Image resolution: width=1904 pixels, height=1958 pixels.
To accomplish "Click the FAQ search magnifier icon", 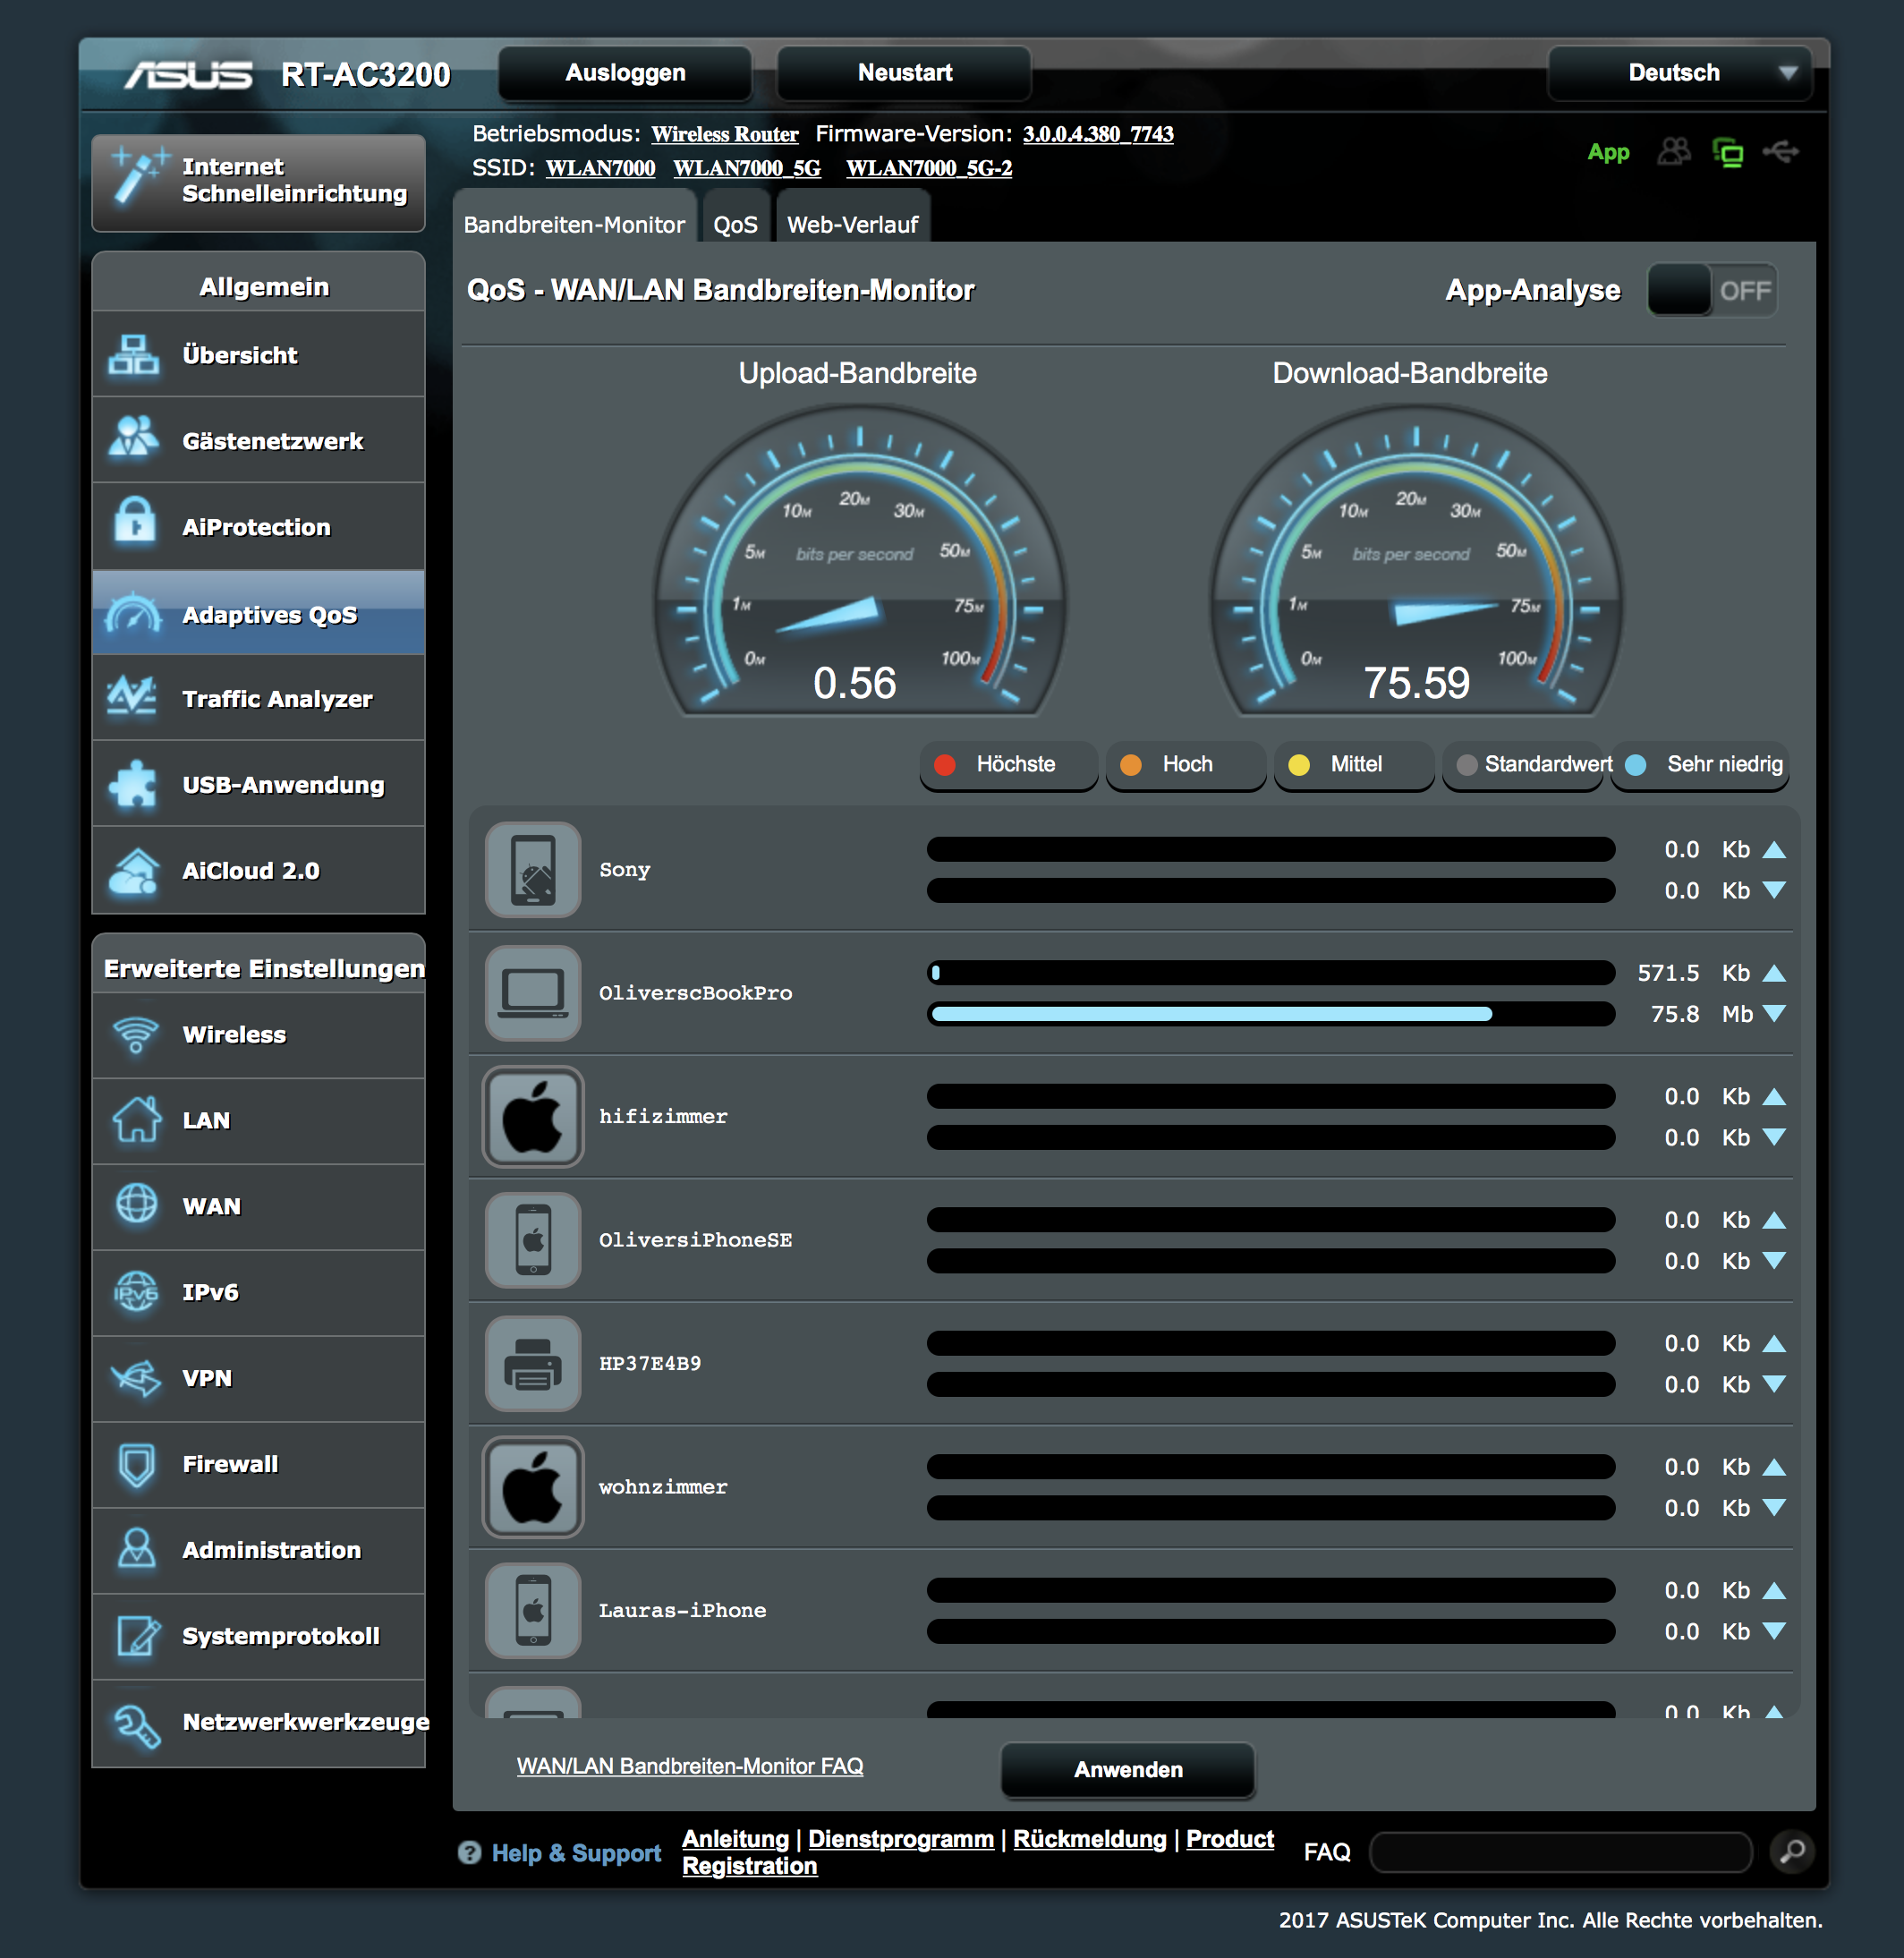I will click(1792, 1851).
